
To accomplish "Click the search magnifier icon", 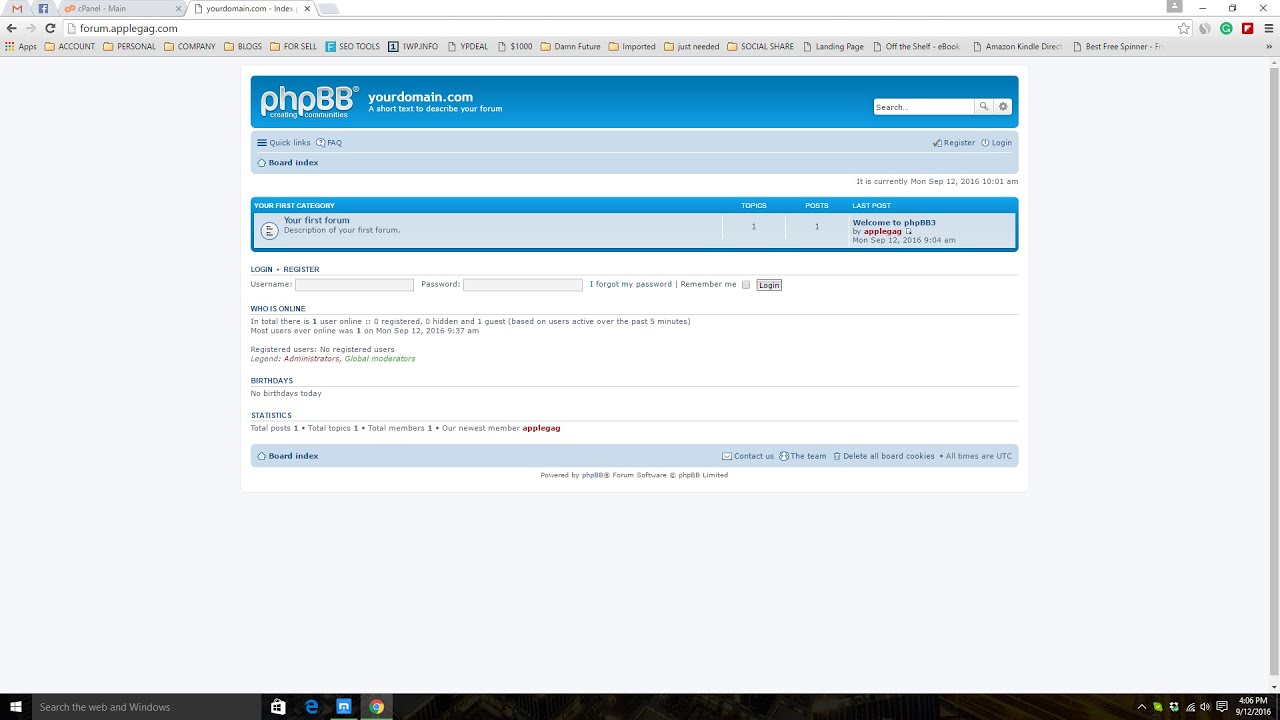I will (983, 106).
